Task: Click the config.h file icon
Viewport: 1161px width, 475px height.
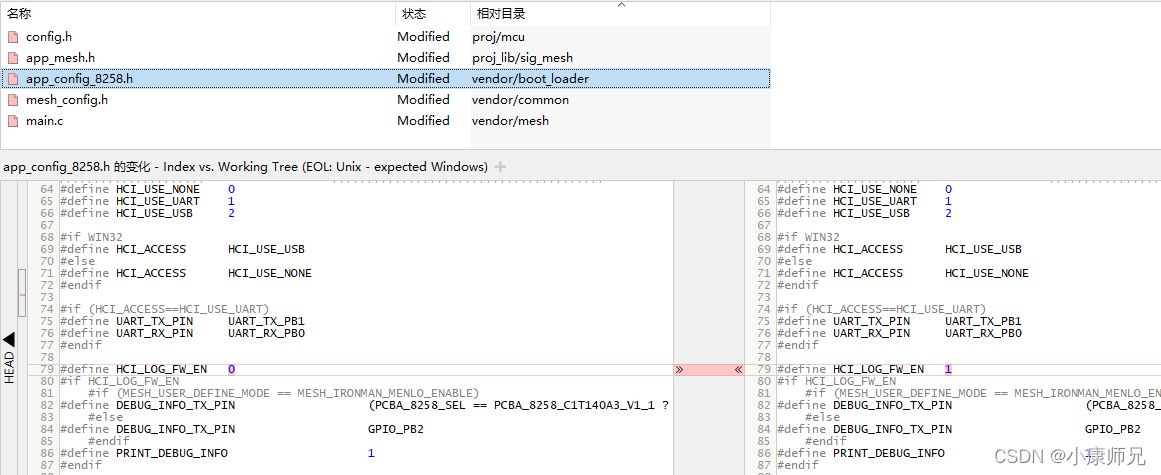Action: (13, 36)
